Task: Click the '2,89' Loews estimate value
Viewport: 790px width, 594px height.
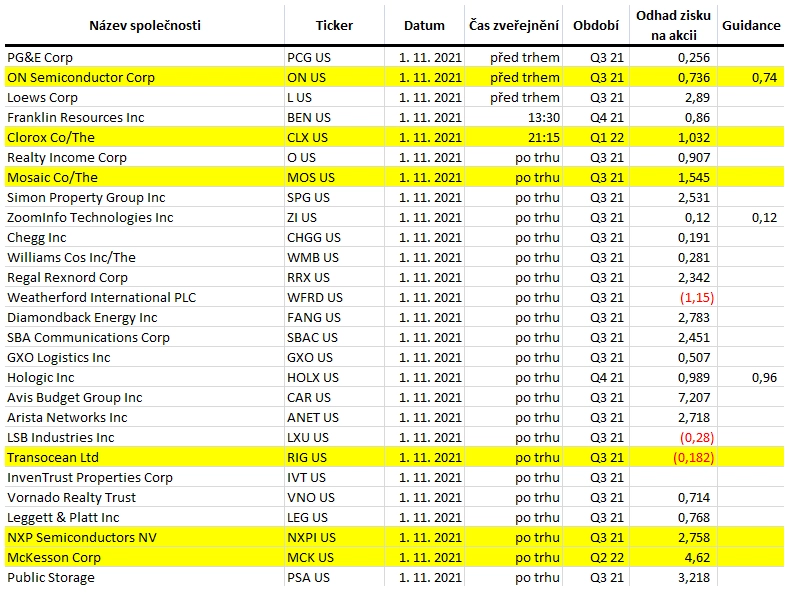Action: tap(673, 97)
